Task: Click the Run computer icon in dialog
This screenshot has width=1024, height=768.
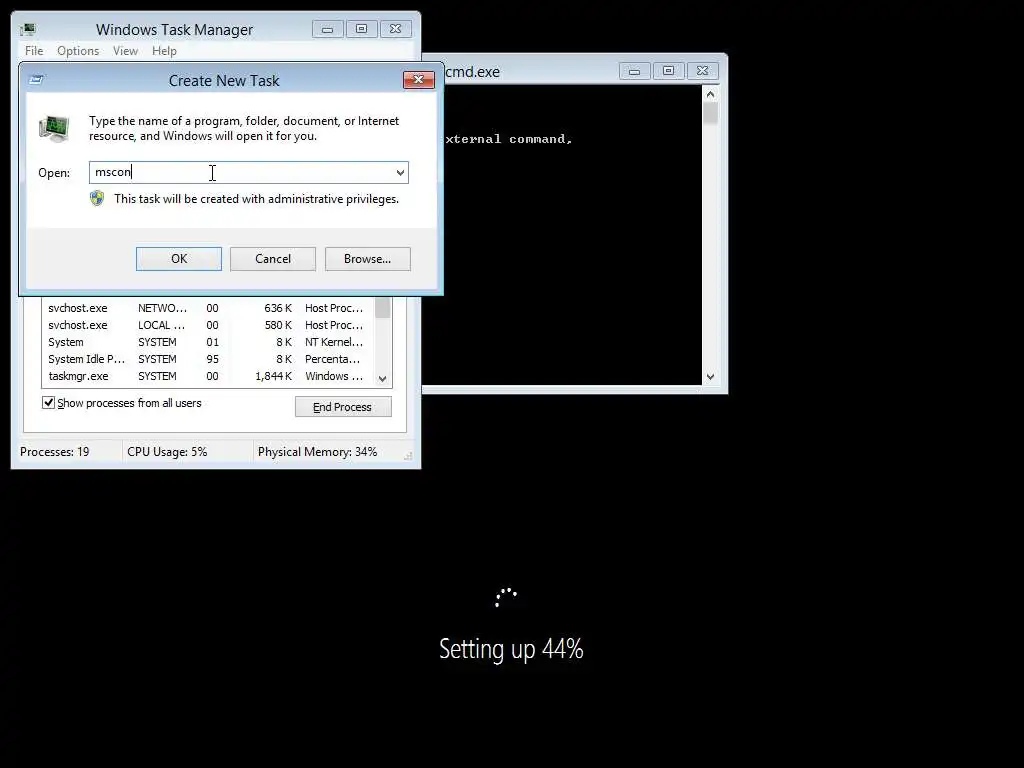Action: click(x=54, y=127)
